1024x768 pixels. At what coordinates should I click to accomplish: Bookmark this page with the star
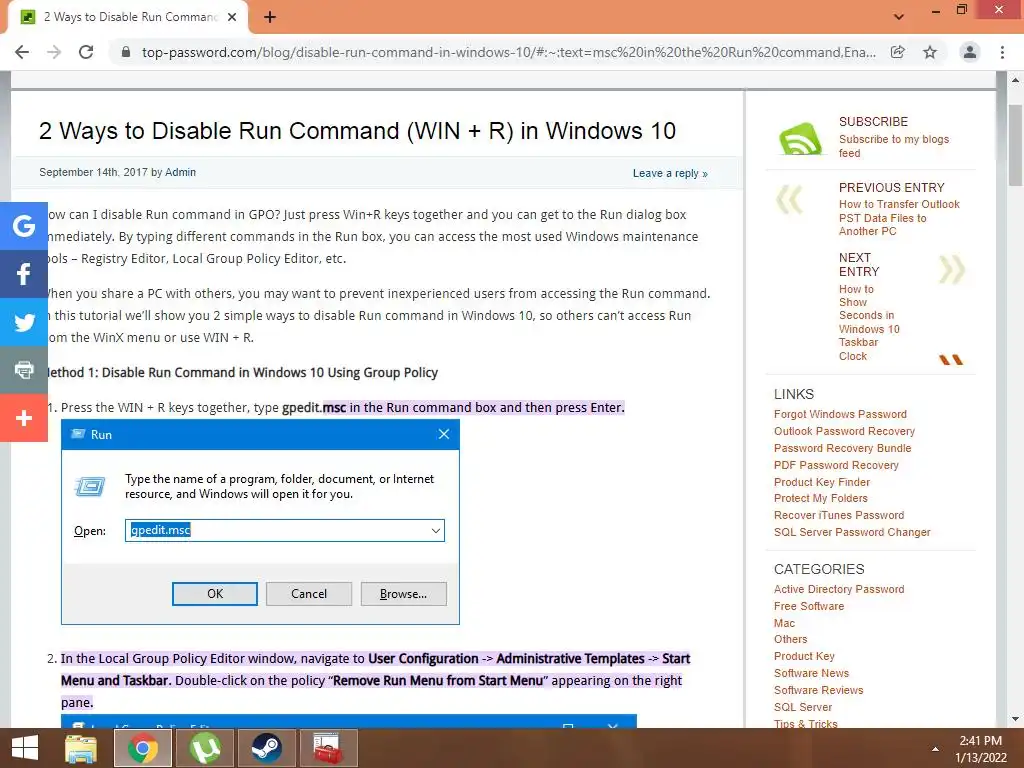point(930,52)
